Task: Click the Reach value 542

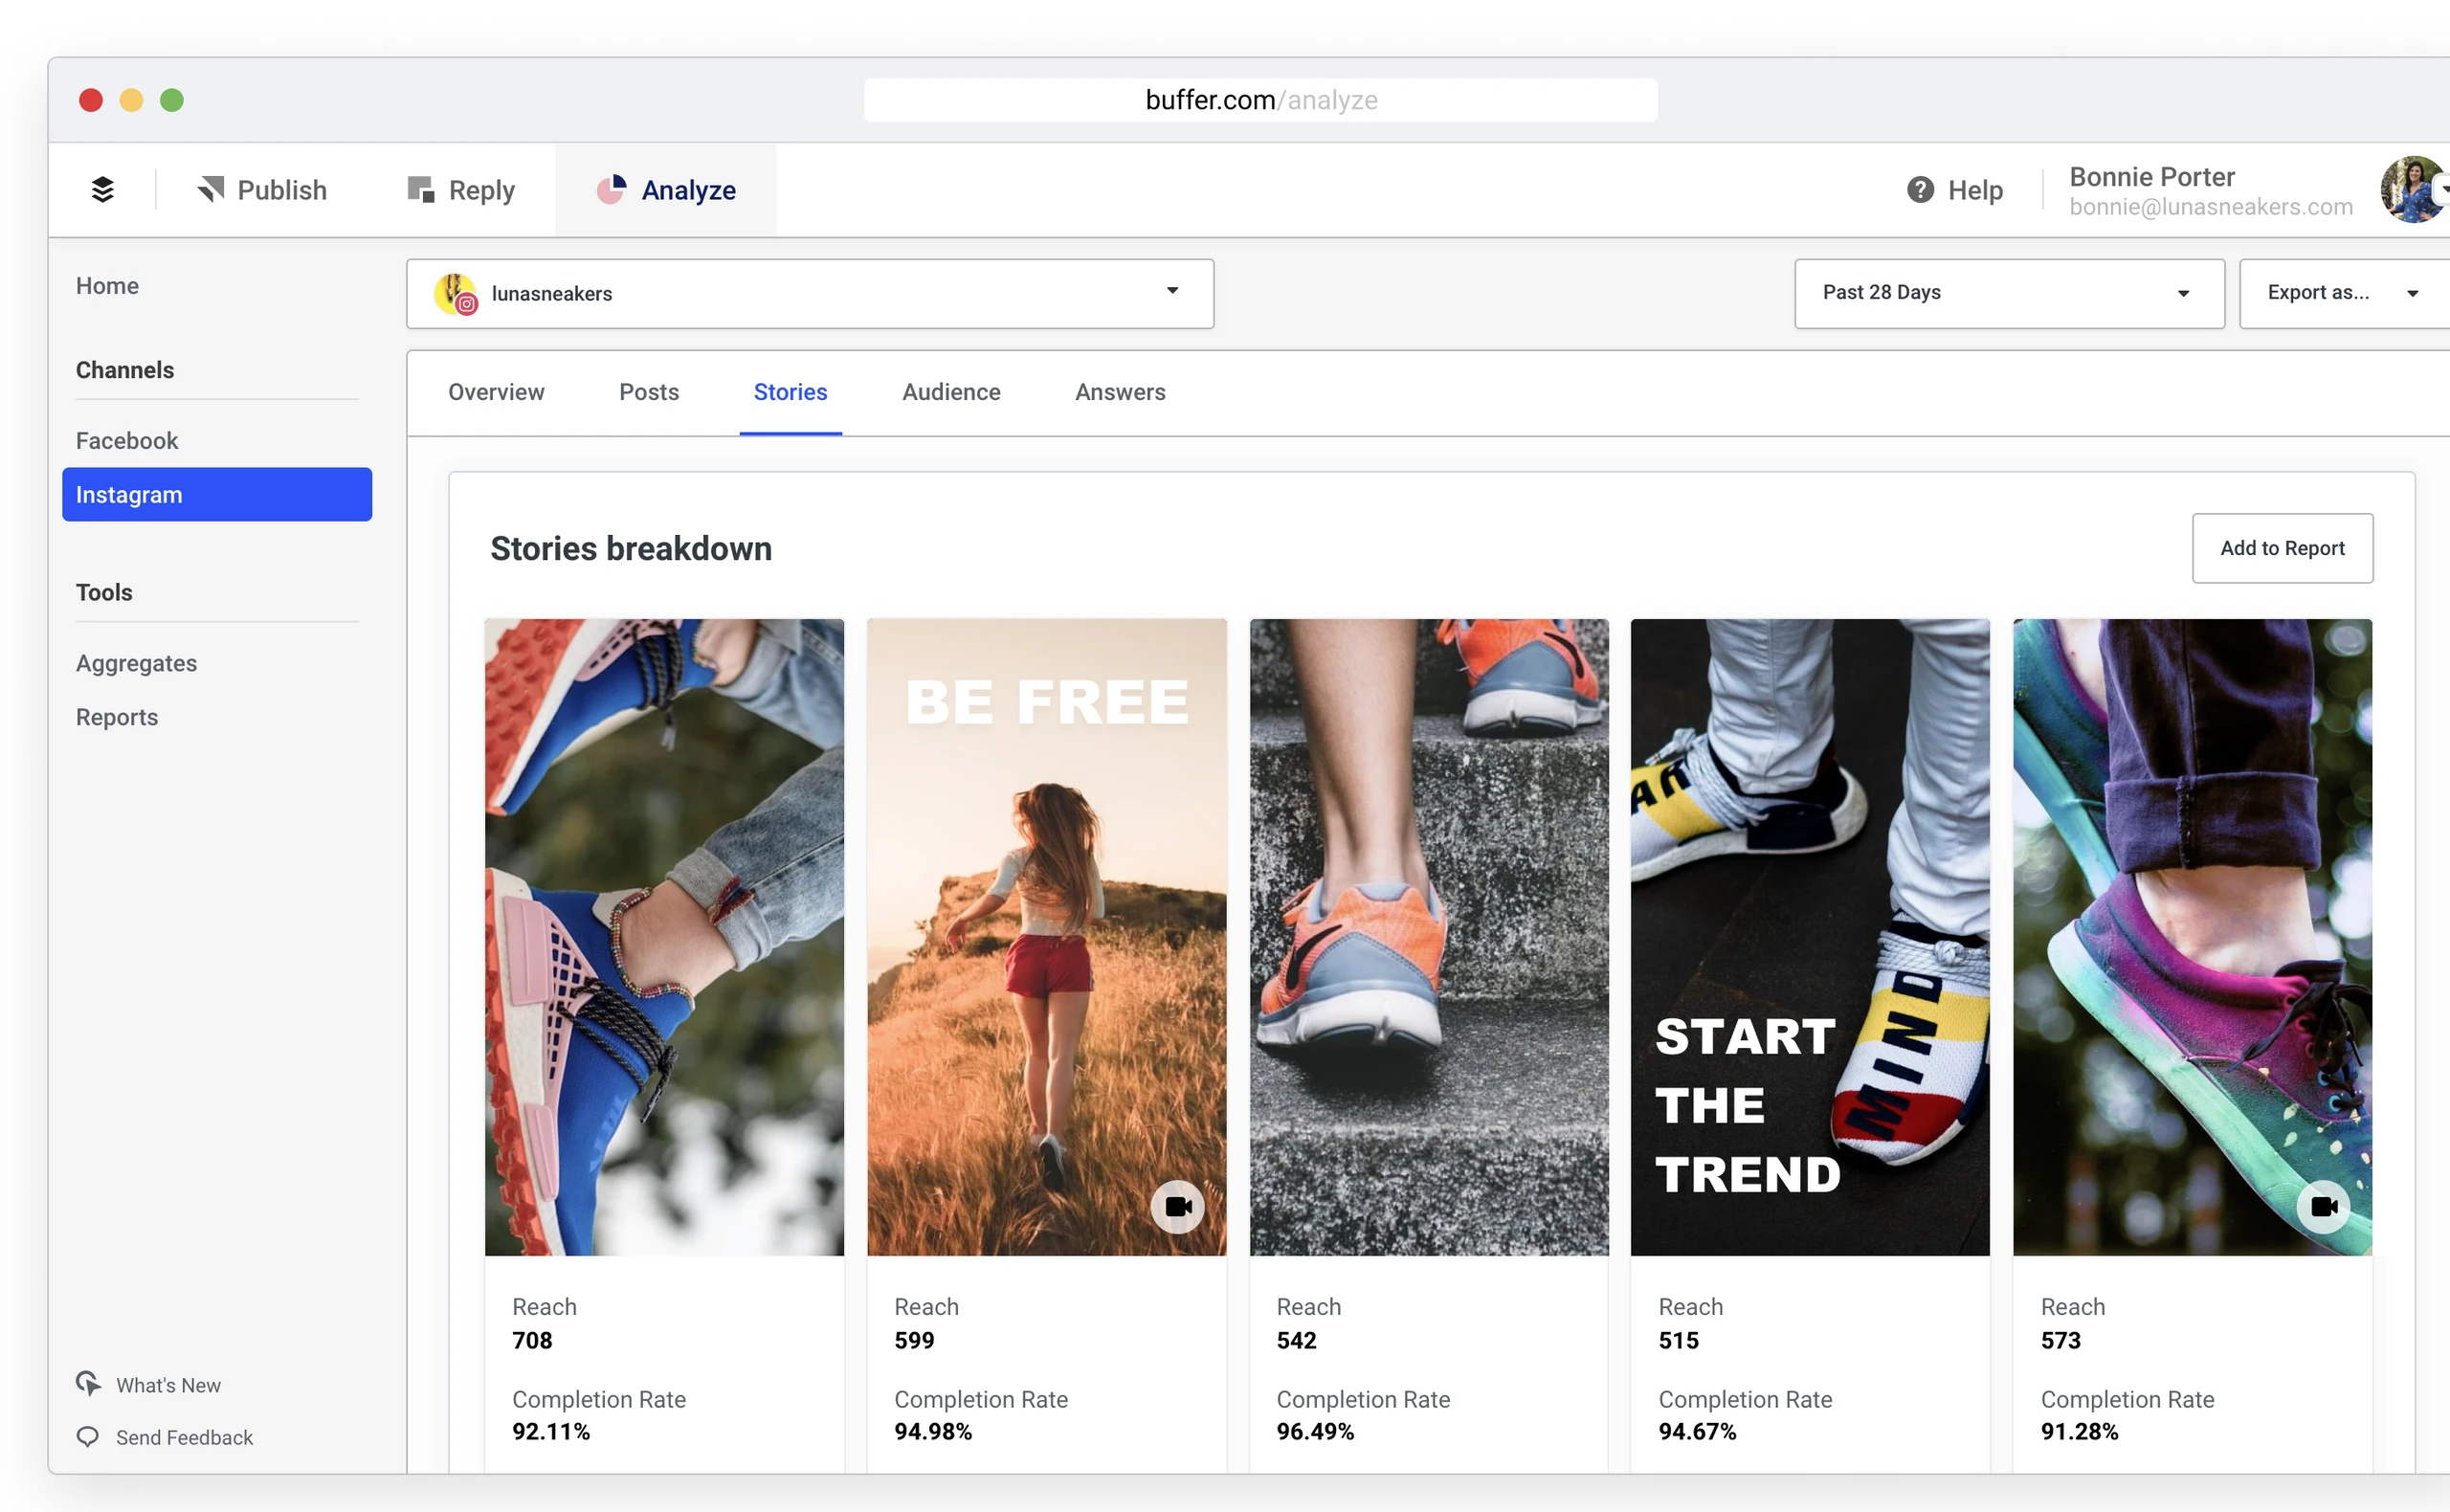Action: [1296, 1340]
